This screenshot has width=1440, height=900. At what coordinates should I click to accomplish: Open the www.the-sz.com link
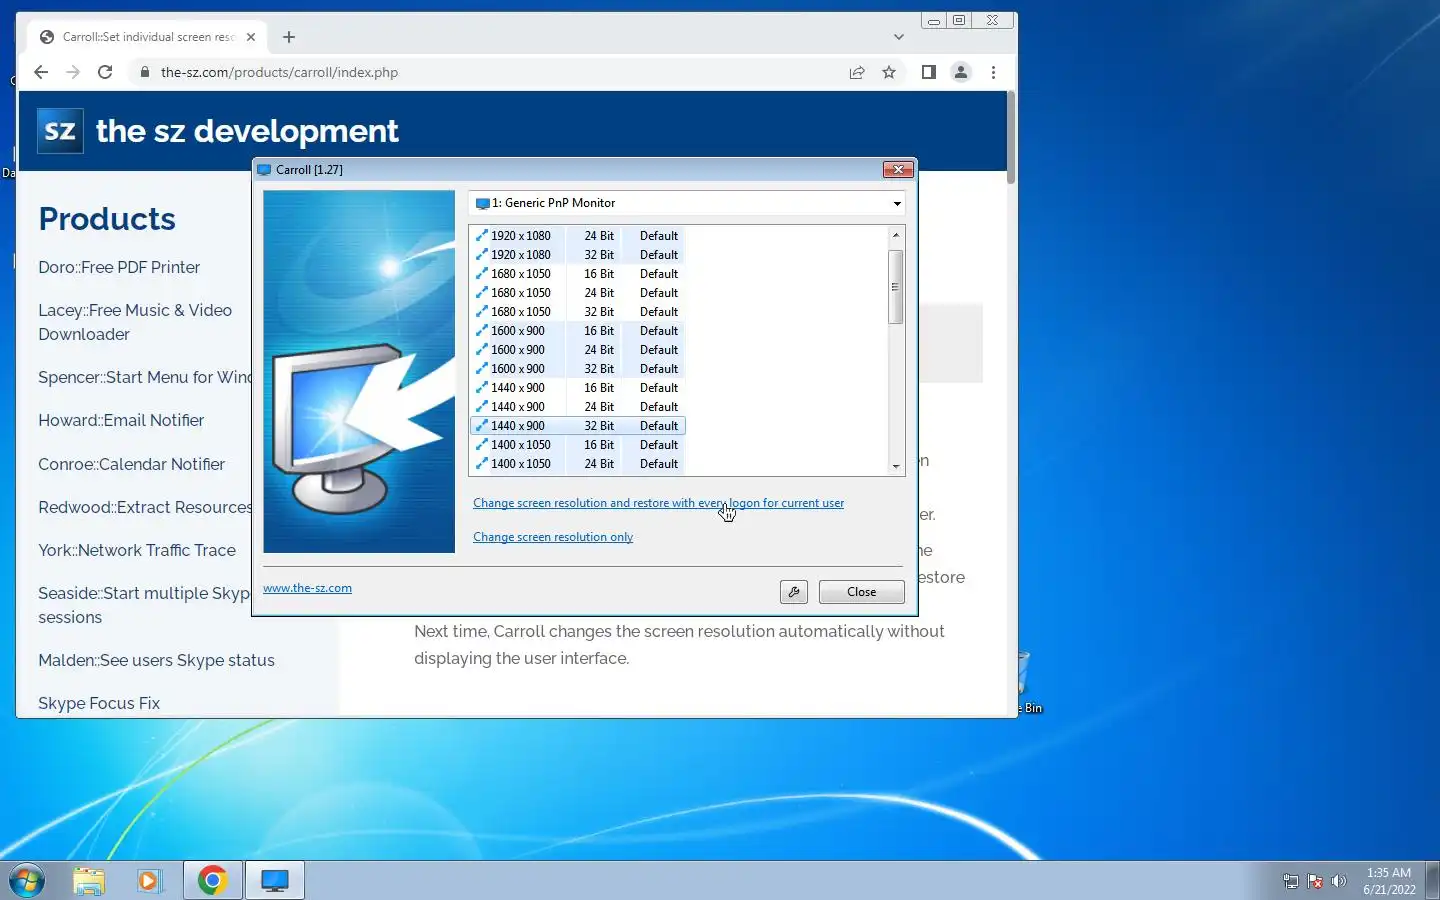click(x=307, y=588)
